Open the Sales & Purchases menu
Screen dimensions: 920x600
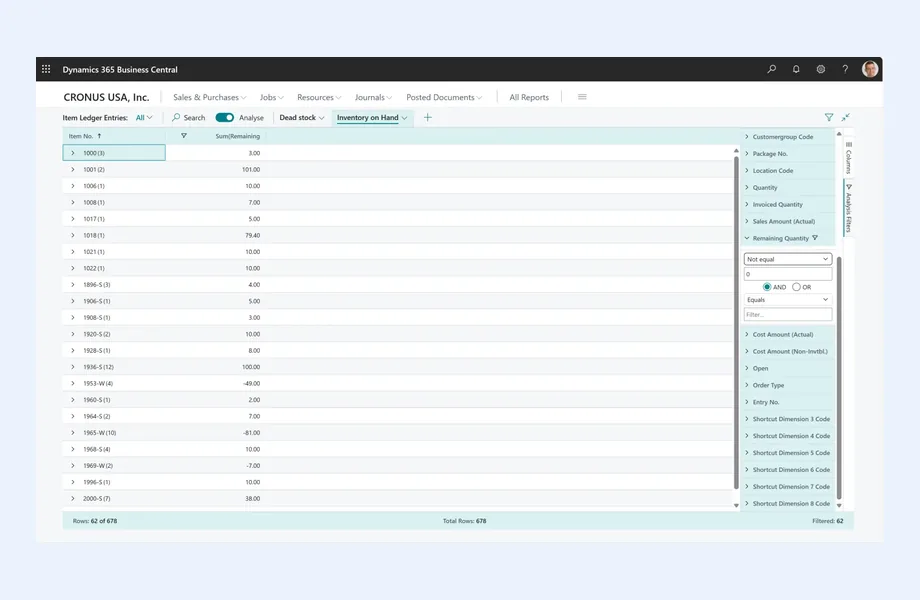pyautogui.click(x=209, y=97)
